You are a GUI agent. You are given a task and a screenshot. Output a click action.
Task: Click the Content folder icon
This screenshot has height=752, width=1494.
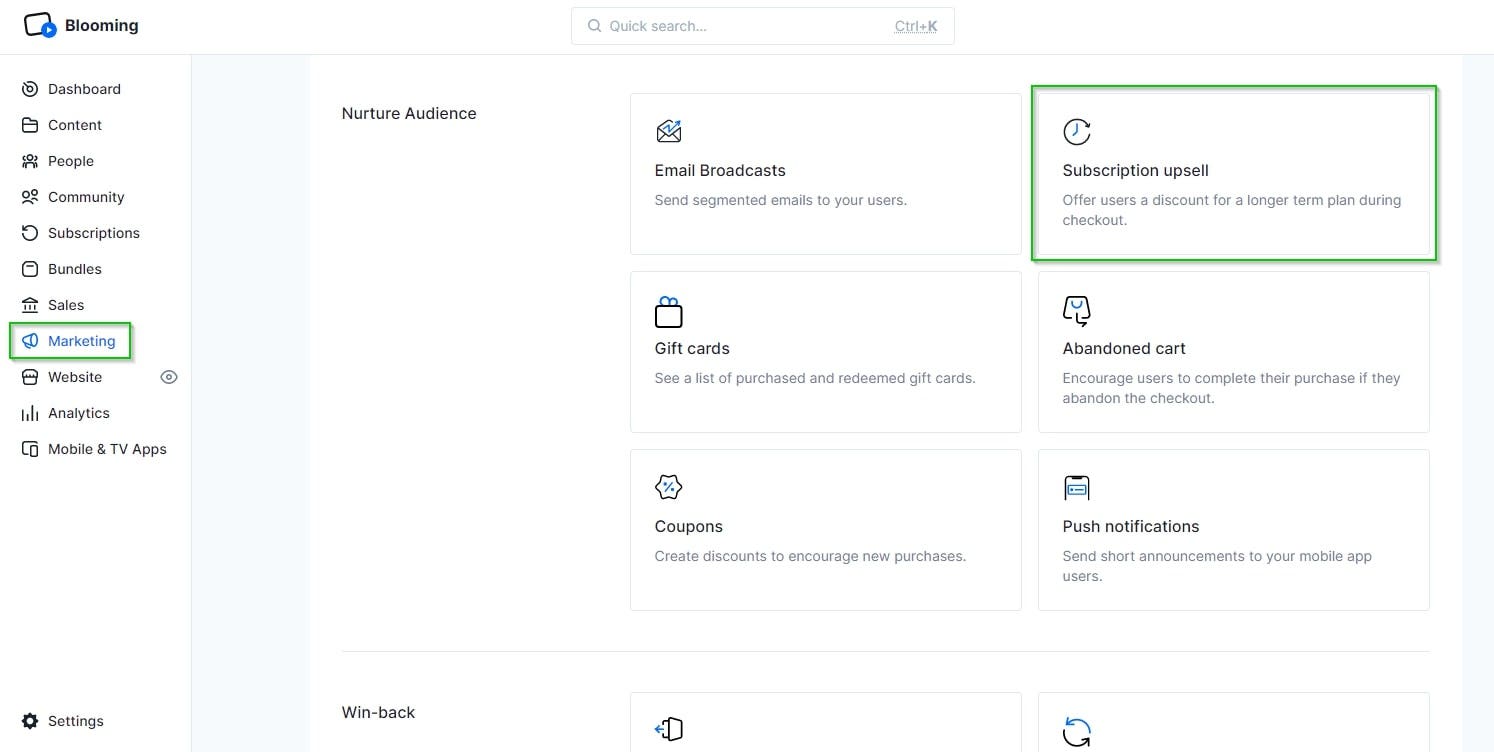[30, 125]
